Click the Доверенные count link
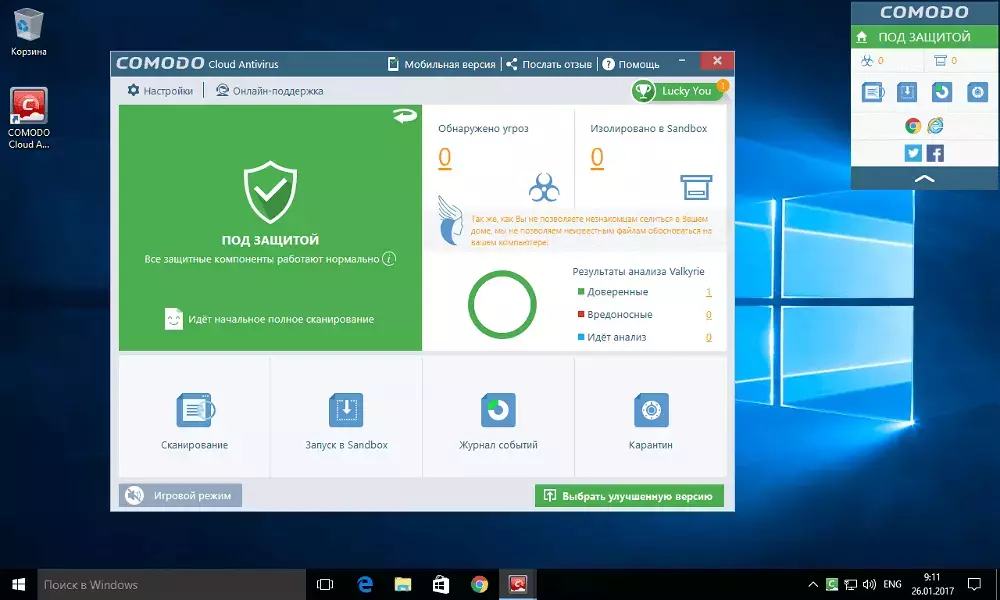The image size is (1000, 600). pyautogui.click(x=709, y=292)
